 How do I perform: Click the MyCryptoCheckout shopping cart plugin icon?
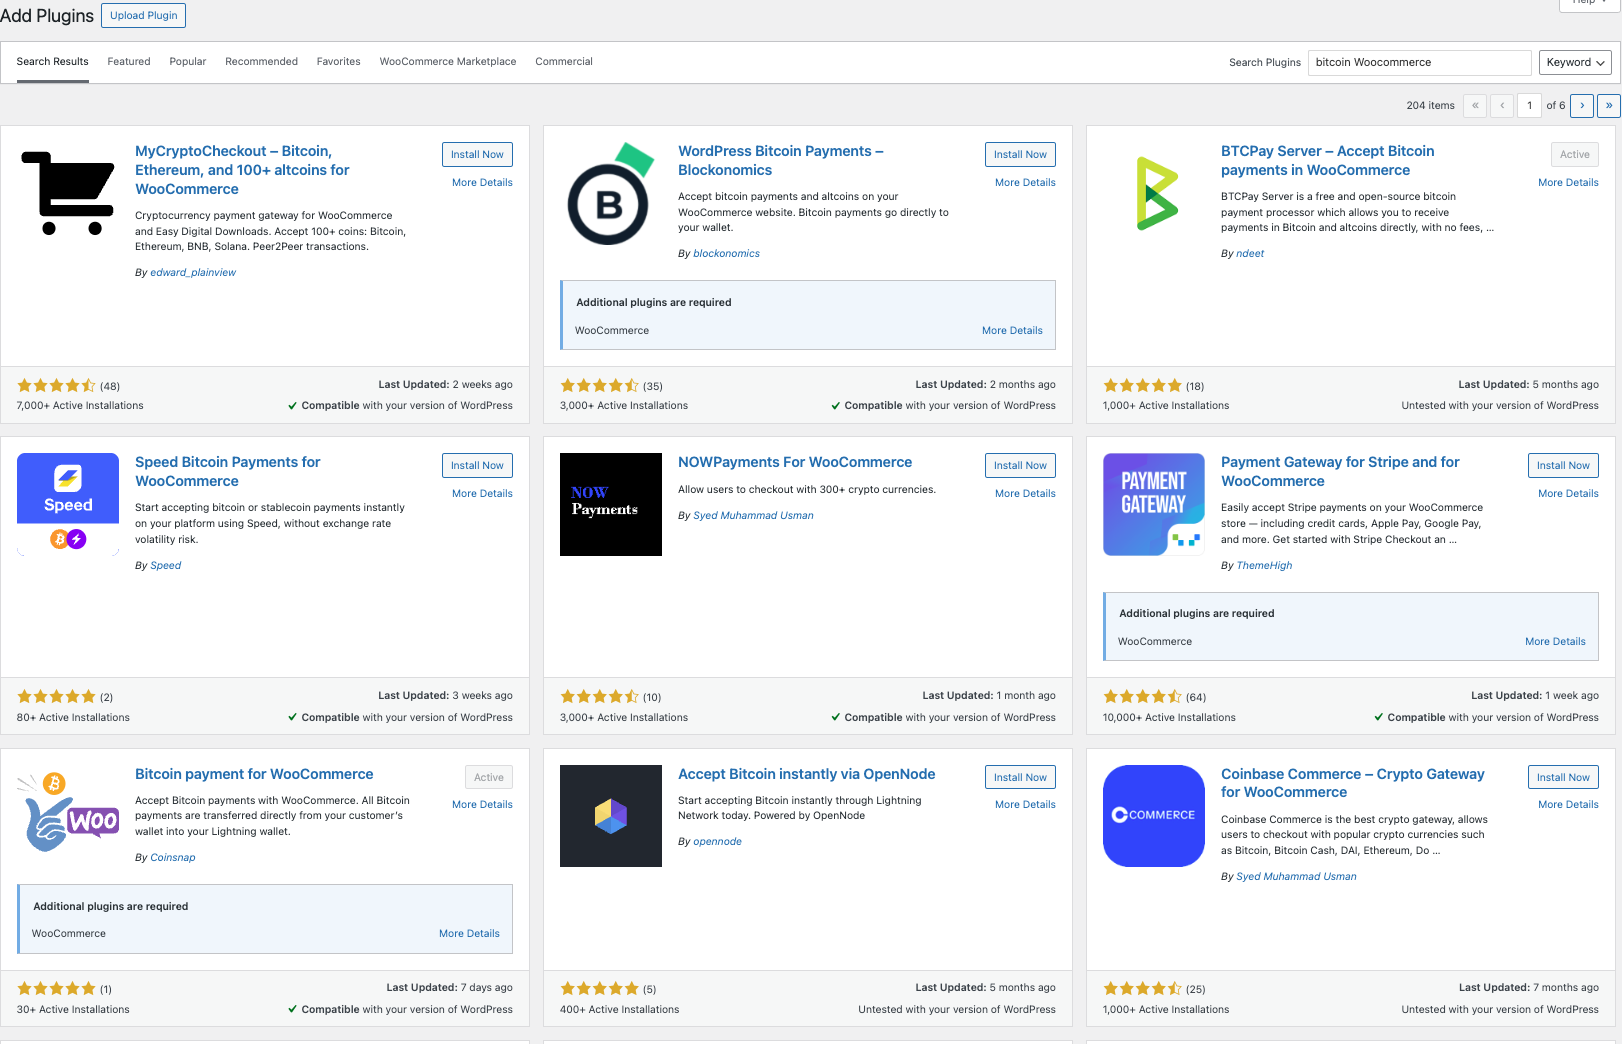coord(68,193)
